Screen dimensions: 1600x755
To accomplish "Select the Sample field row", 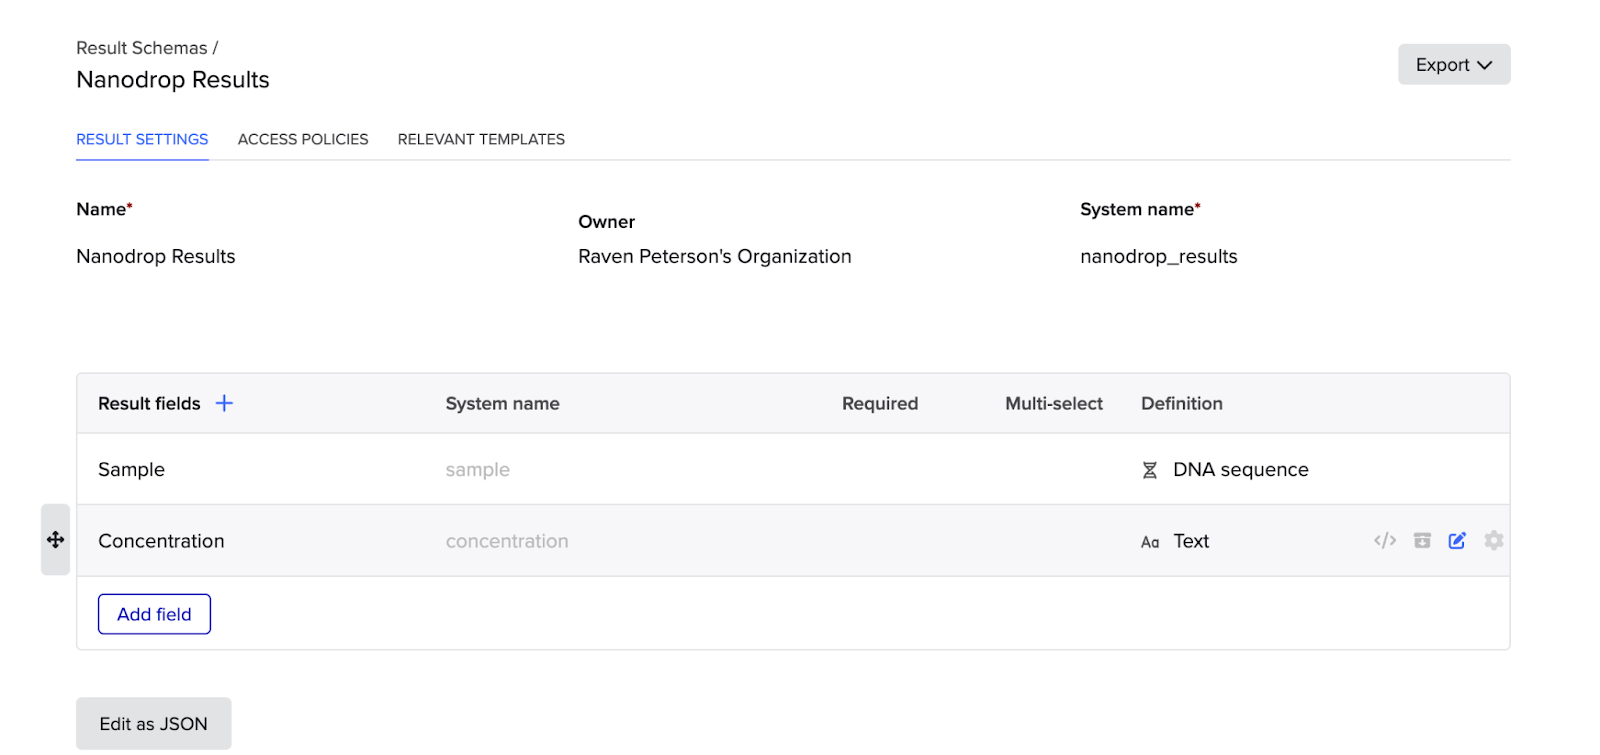I will [131, 470].
